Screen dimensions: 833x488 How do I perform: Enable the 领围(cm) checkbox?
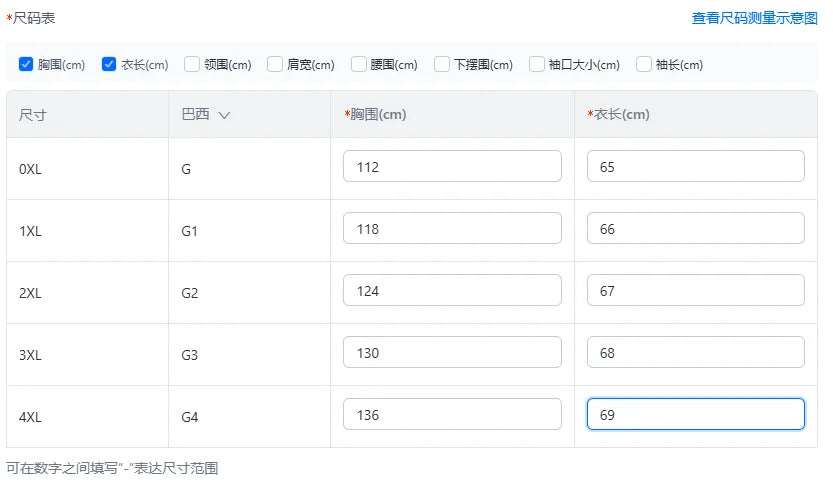(192, 65)
